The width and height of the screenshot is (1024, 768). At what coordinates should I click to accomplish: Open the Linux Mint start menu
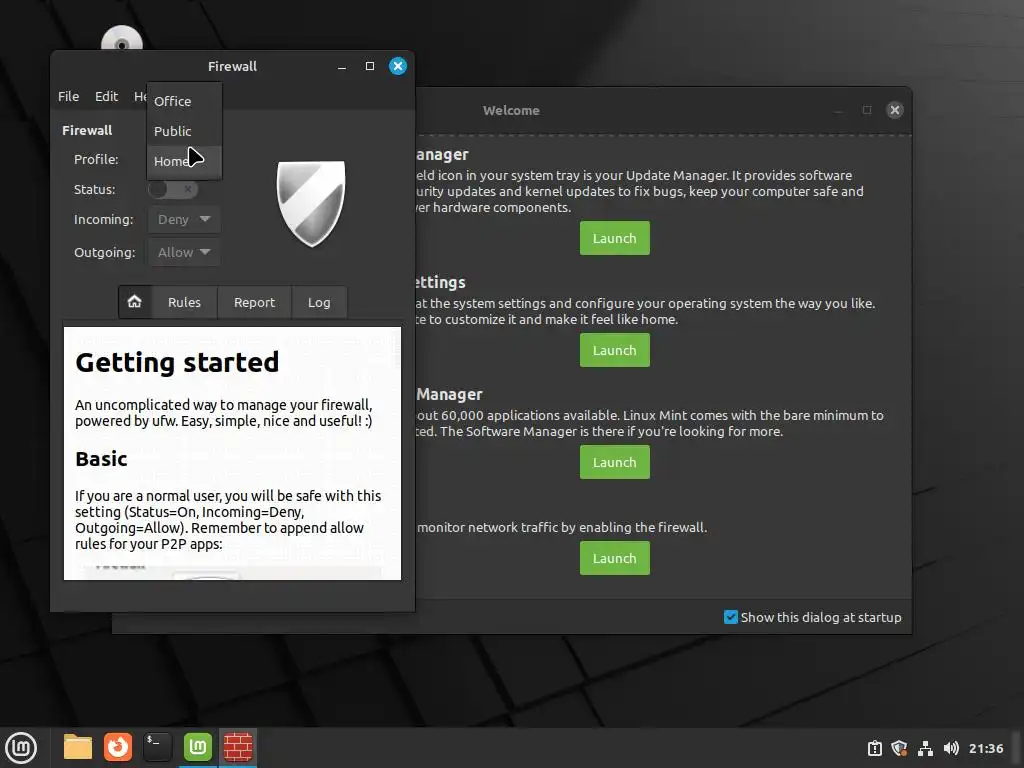pyautogui.click(x=21, y=747)
